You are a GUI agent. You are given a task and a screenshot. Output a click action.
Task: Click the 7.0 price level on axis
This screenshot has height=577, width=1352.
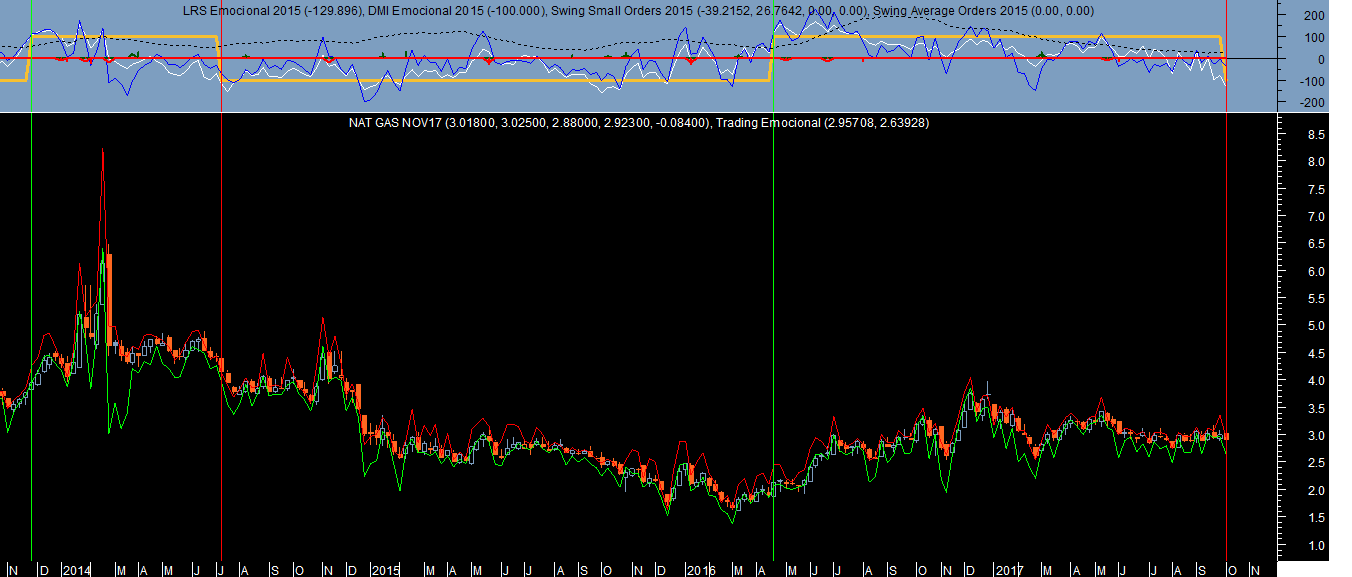[1315, 217]
